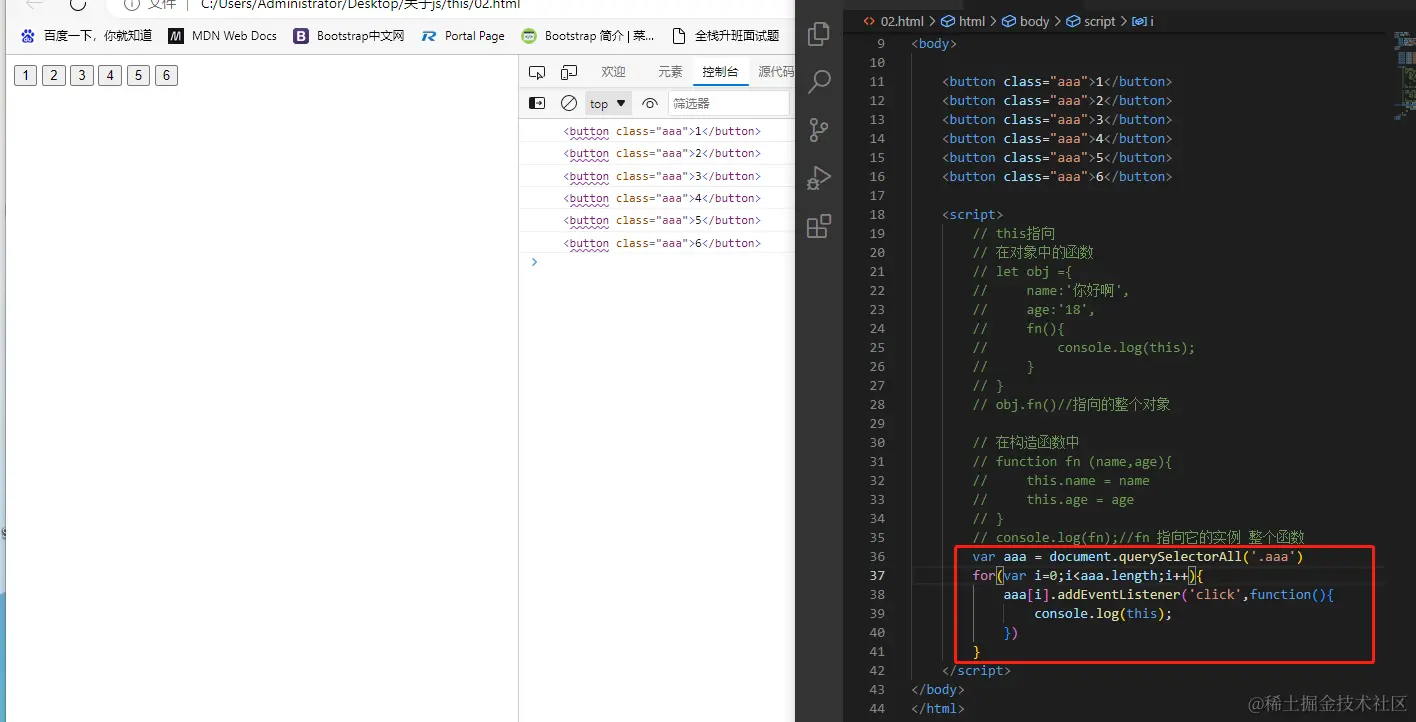
Task: Open the Run and Debug view
Action: pyautogui.click(x=819, y=177)
